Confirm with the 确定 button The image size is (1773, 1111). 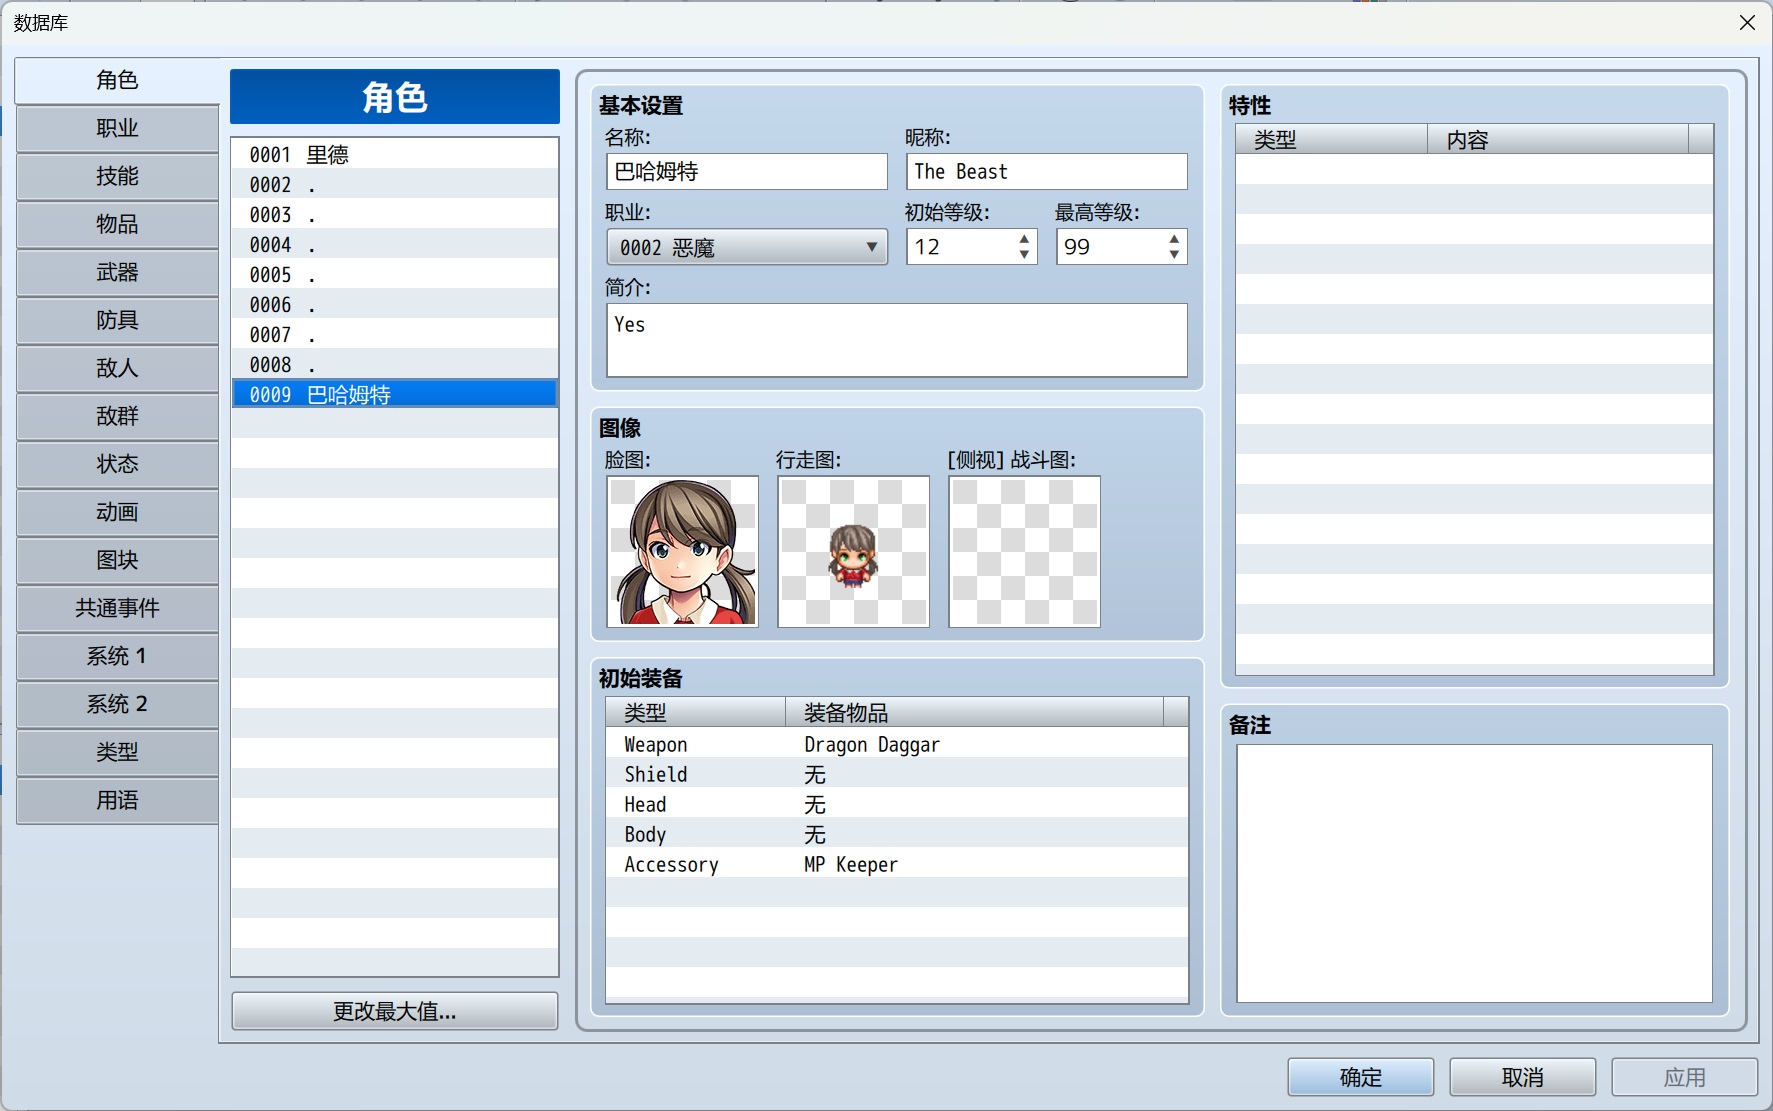[x=1361, y=1077]
